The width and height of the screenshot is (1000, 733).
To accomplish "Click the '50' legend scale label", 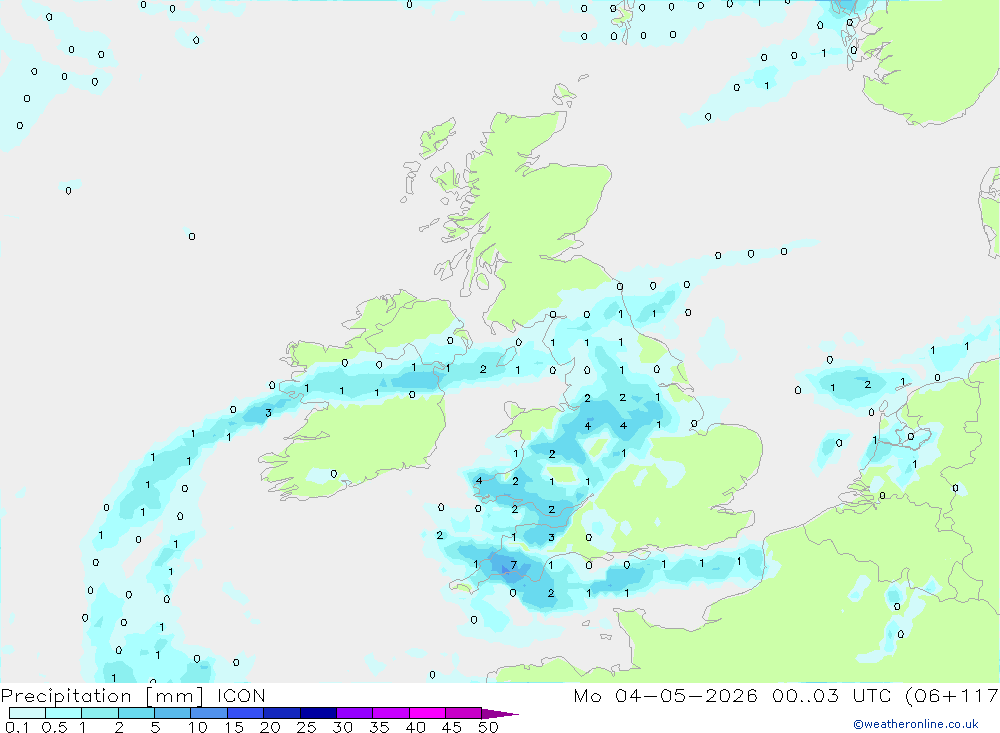I will (x=488, y=727).
